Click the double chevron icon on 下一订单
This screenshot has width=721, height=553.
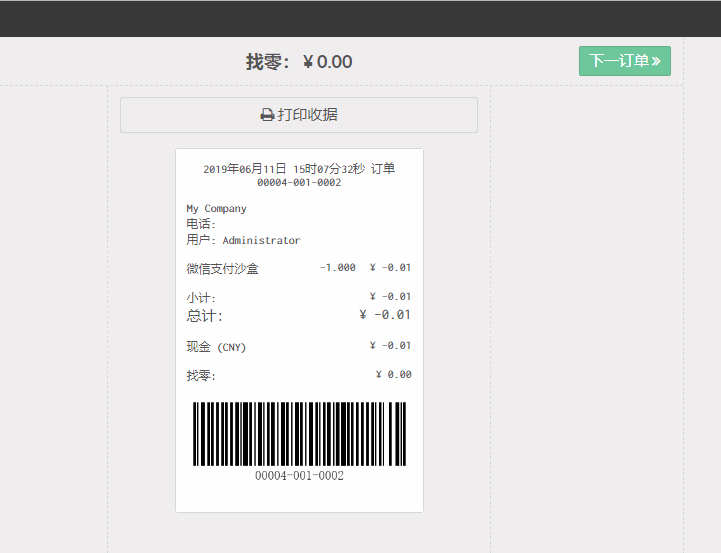pos(656,61)
